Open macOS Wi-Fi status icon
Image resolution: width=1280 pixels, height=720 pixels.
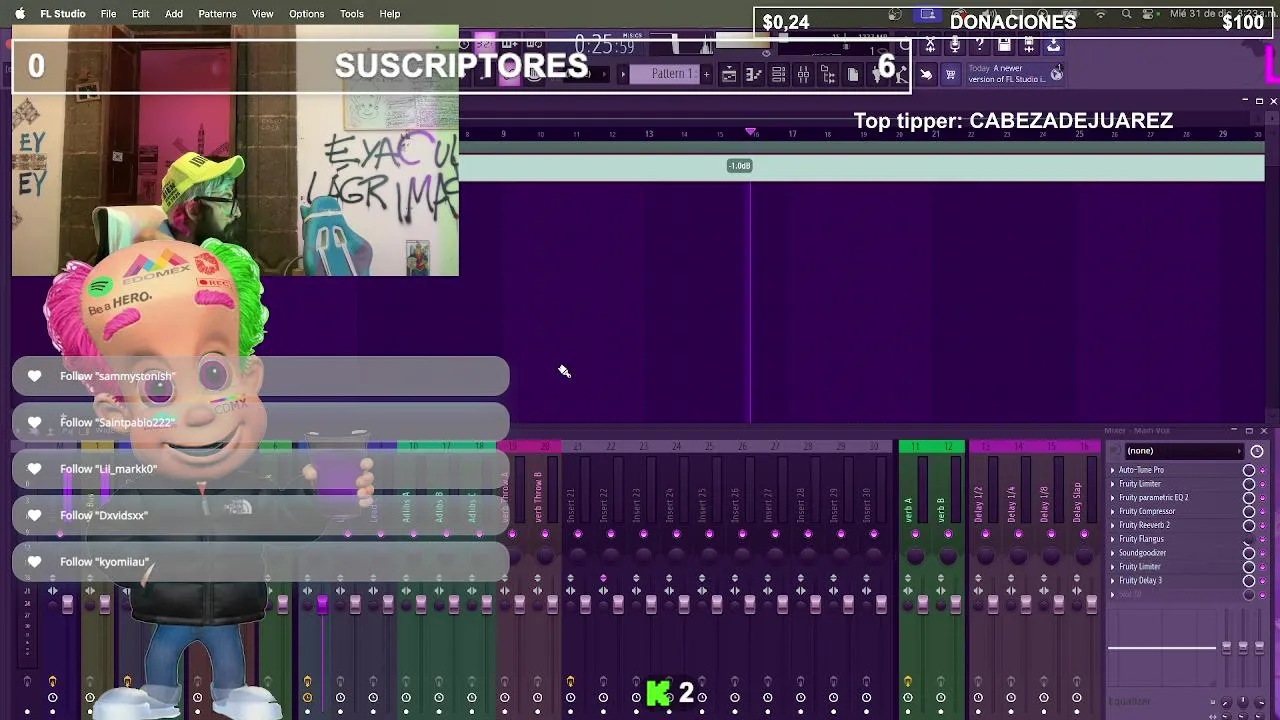coord(1101,14)
